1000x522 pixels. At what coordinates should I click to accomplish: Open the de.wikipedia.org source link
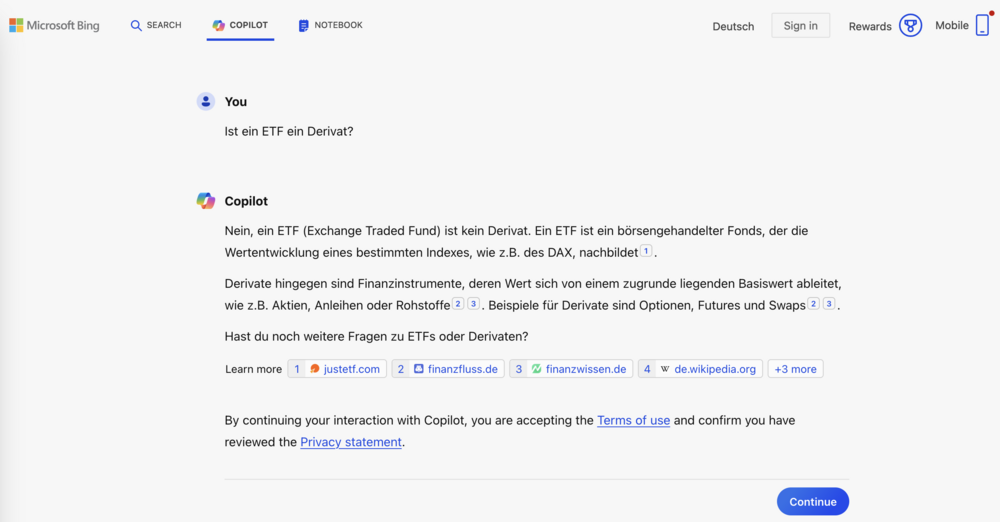coord(715,369)
